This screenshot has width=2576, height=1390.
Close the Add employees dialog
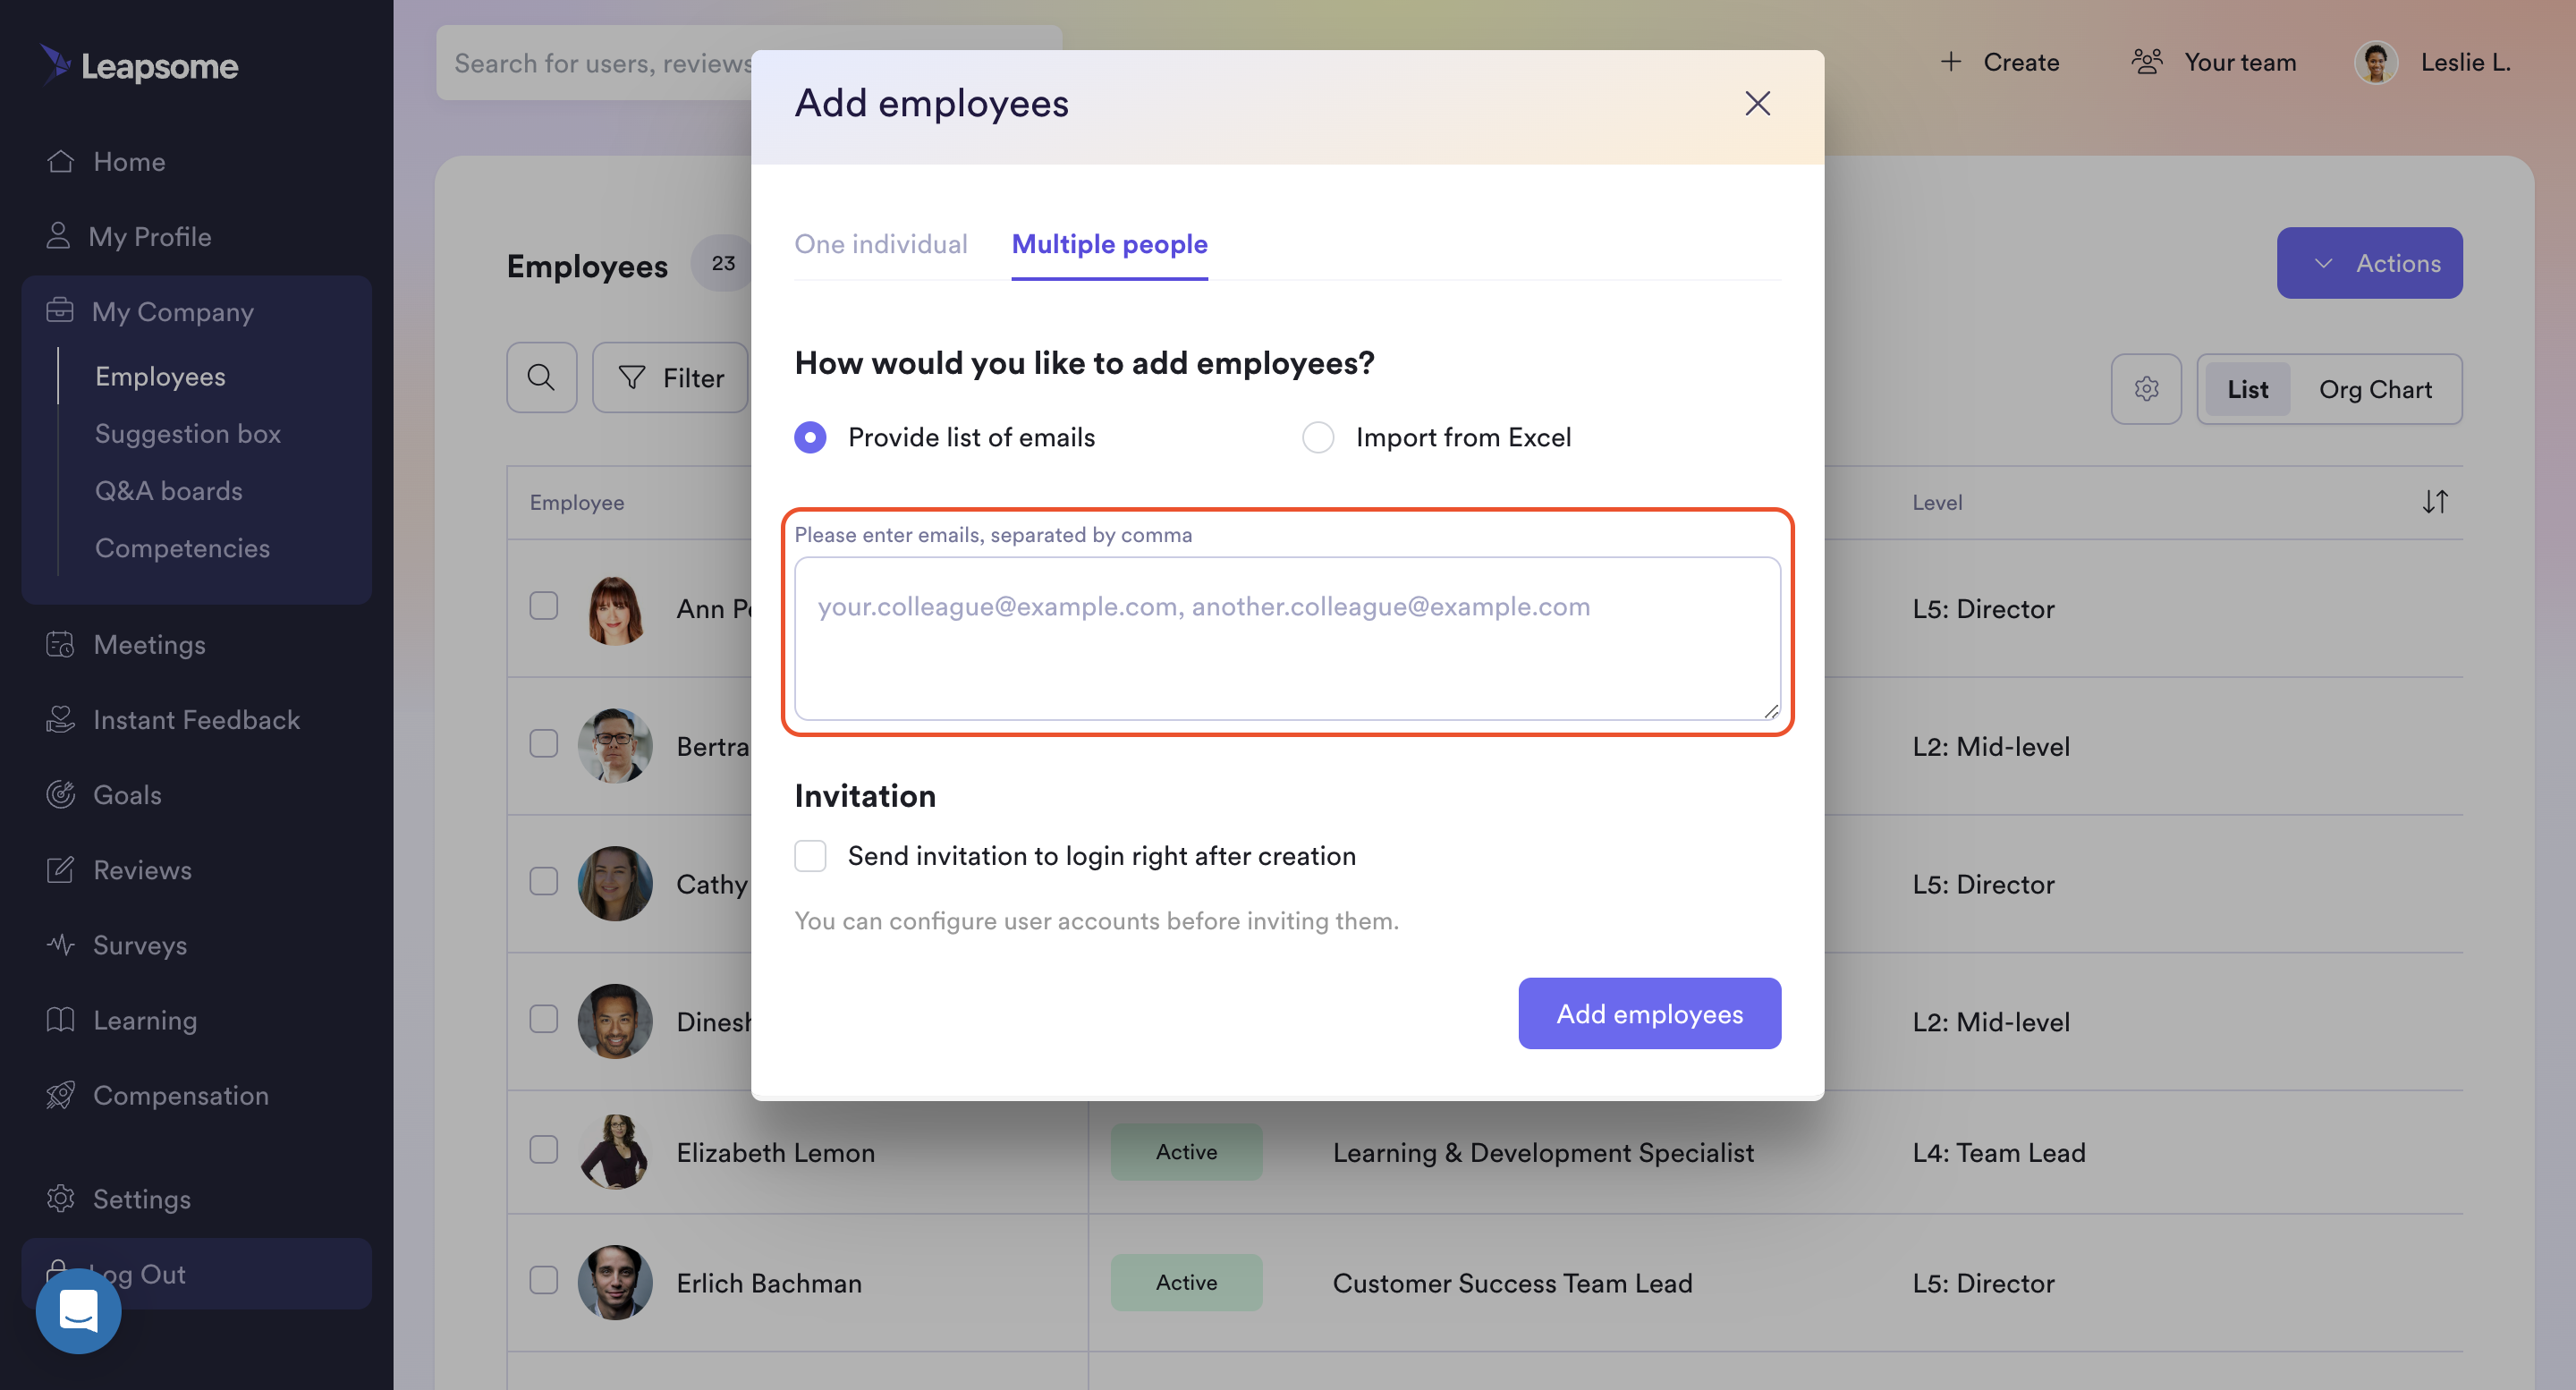tap(1757, 103)
